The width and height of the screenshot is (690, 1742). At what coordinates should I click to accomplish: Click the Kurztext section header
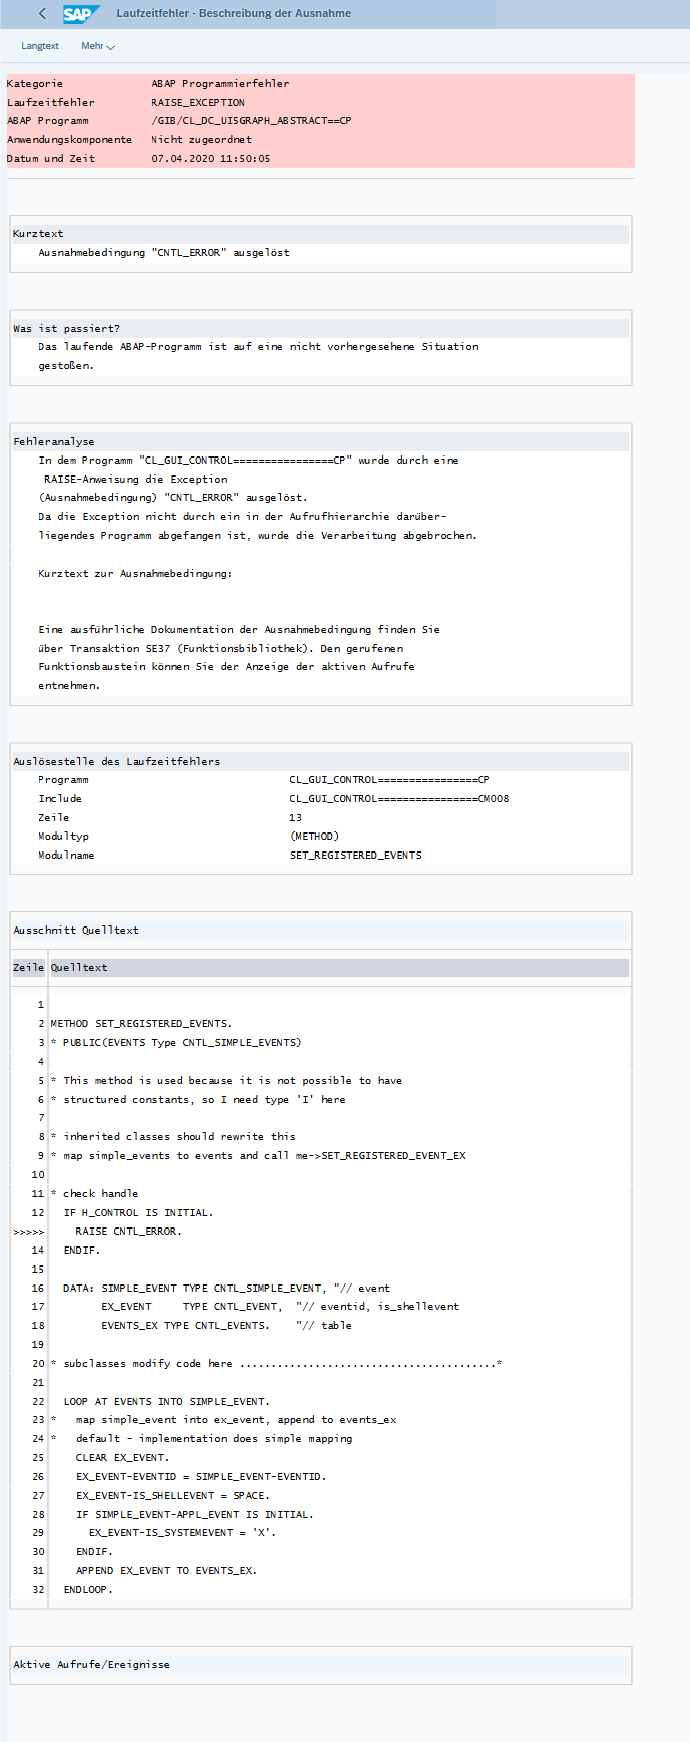click(38, 234)
